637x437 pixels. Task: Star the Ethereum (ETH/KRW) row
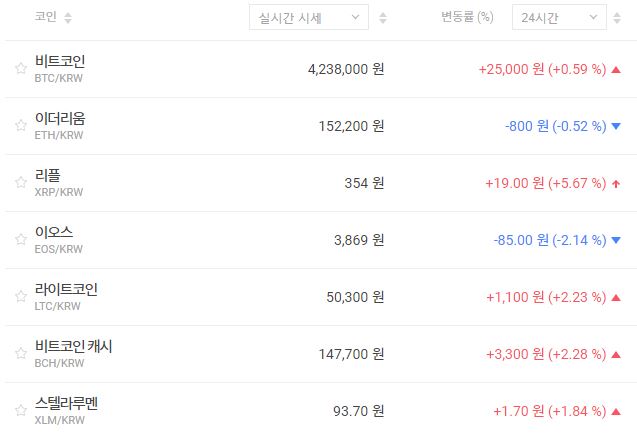tap(20, 126)
